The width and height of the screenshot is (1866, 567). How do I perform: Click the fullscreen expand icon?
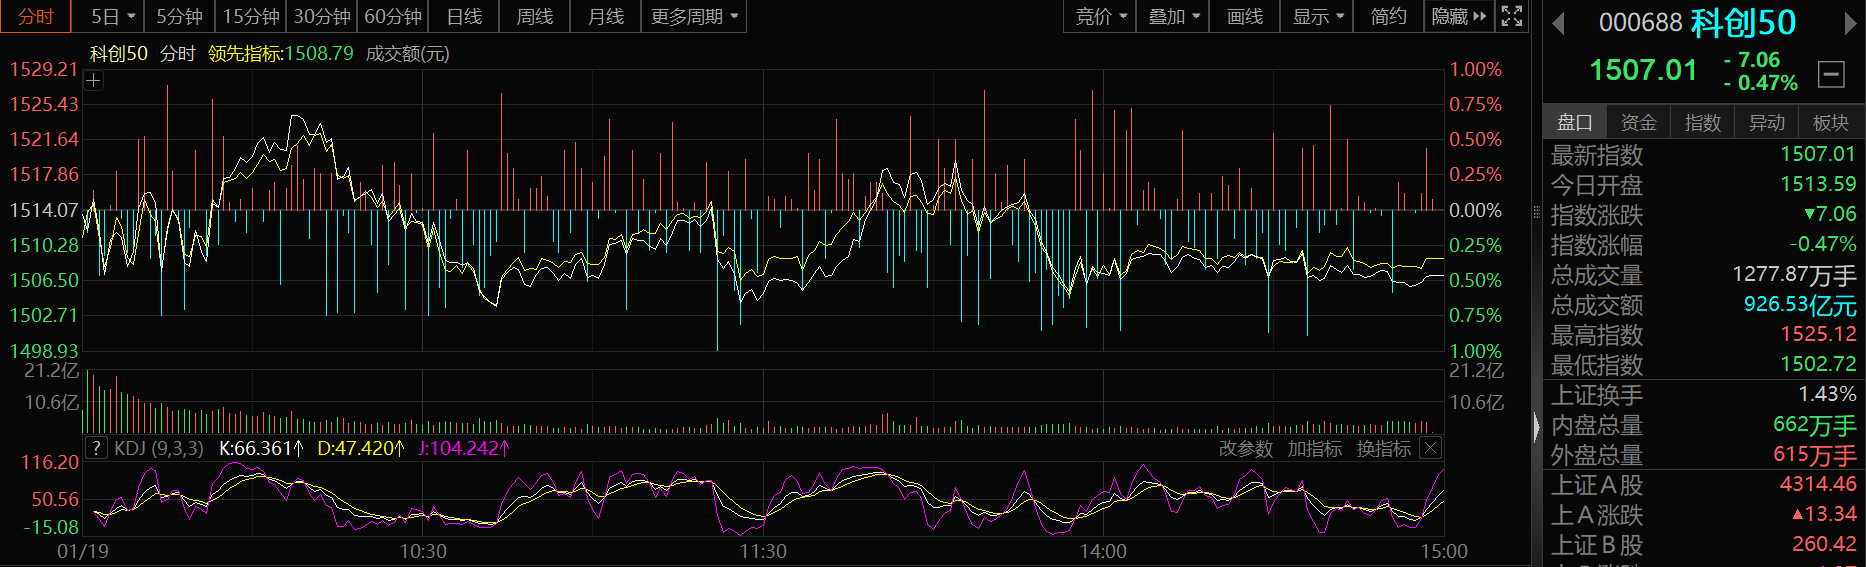pyautogui.click(x=1512, y=16)
